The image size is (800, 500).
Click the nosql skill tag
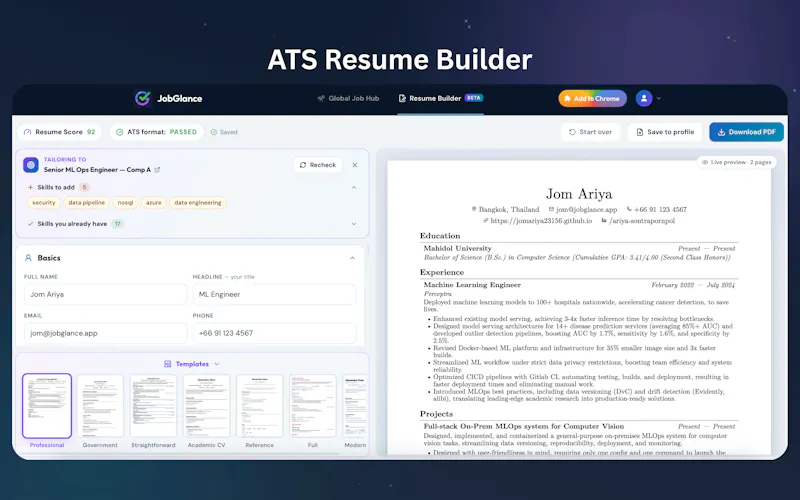click(x=126, y=203)
